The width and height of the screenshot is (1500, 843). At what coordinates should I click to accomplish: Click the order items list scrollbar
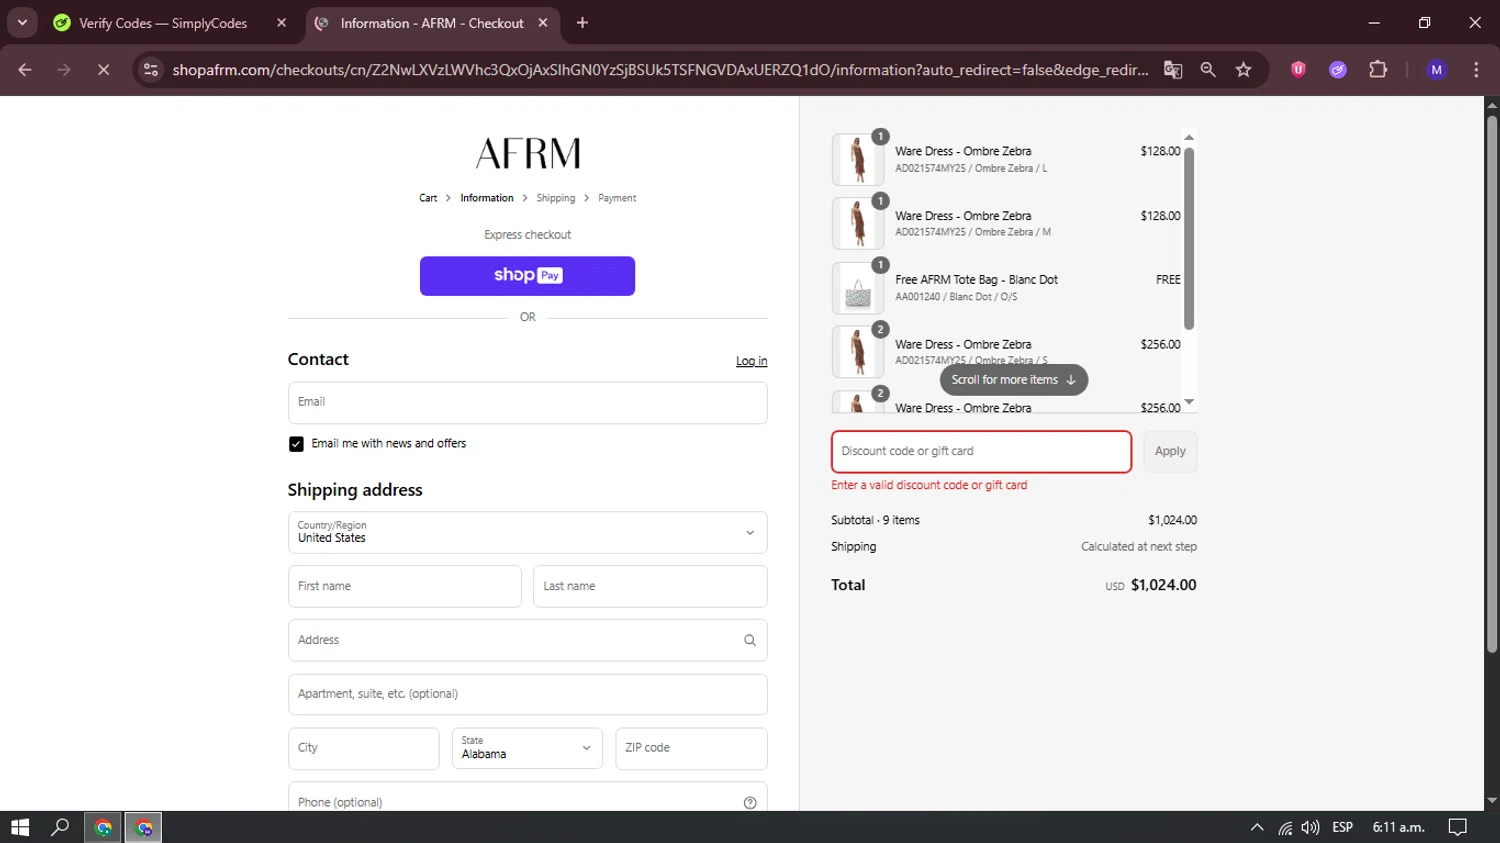pyautogui.click(x=1189, y=237)
